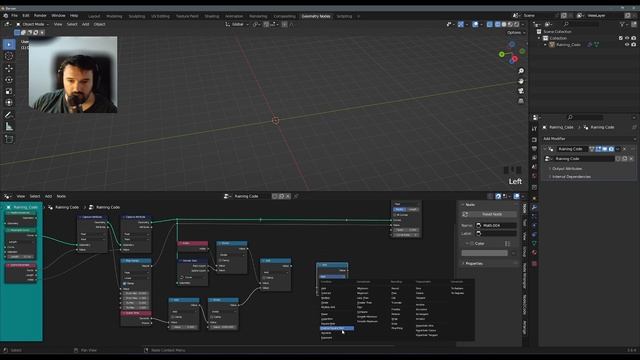Open the Texture properties tab

[534, 264]
